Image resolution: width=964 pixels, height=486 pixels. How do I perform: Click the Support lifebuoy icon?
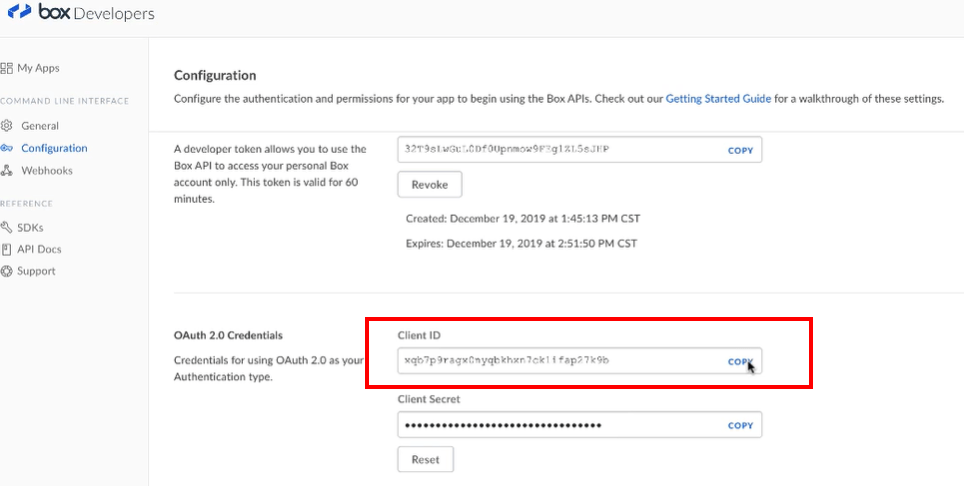click(7, 271)
